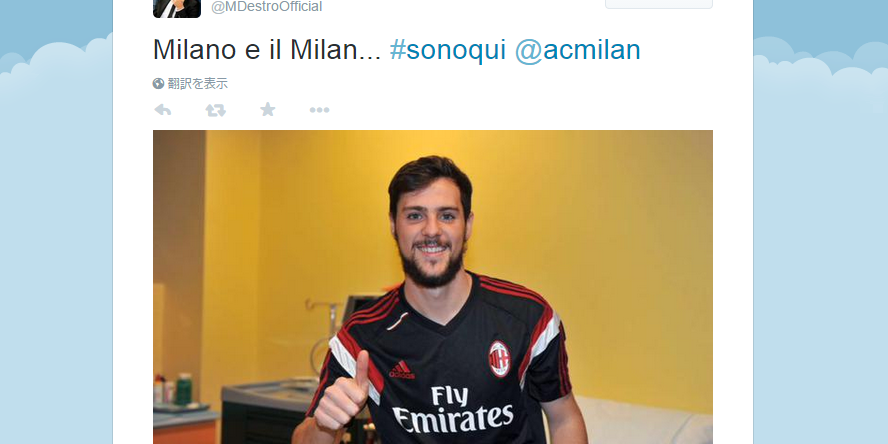This screenshot has width=888, height=444.
Task: Click the tweet text Milano e il Milan
Action: (x=267, y=50)
